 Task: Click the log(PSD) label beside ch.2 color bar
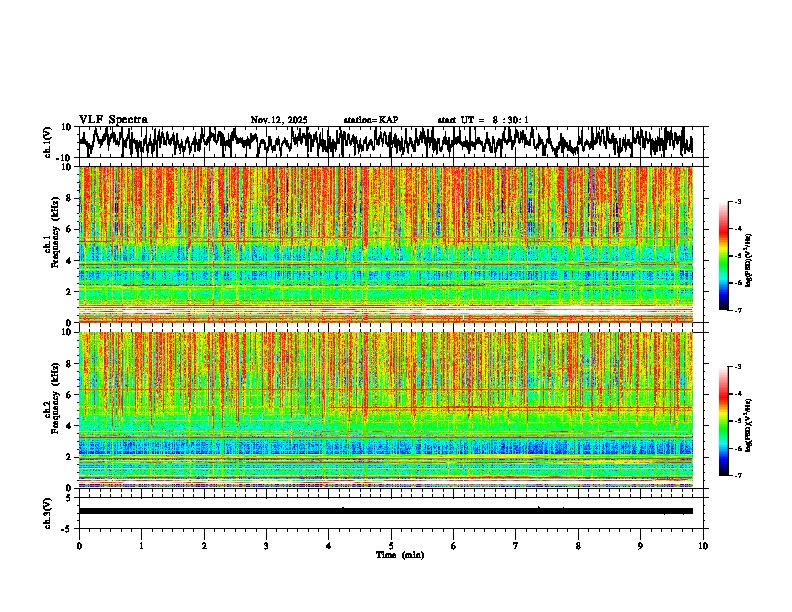749,425
